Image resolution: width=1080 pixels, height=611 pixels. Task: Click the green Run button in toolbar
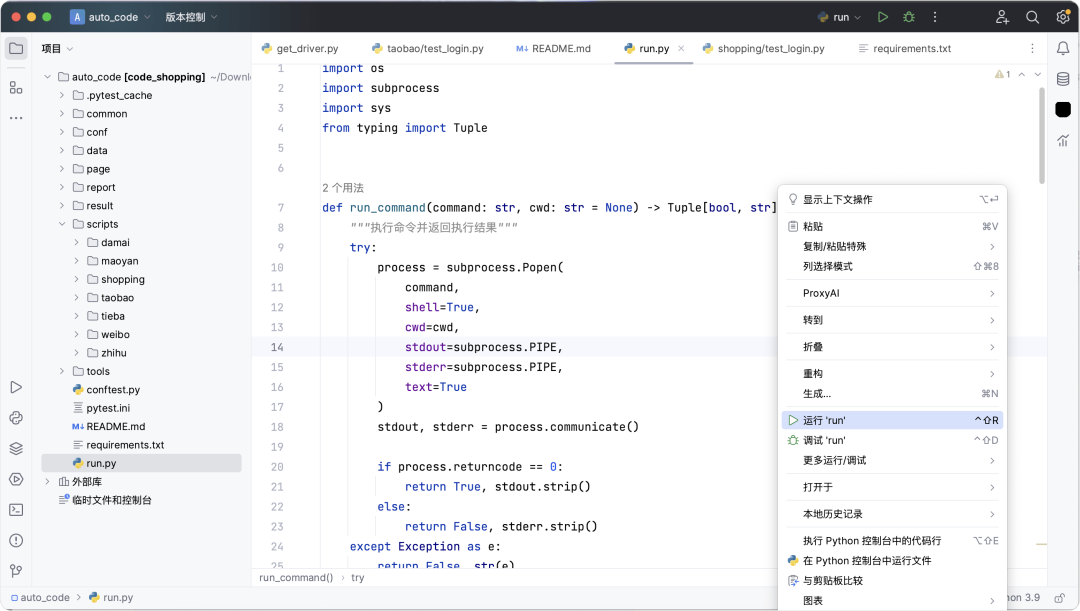pos(882,17)
